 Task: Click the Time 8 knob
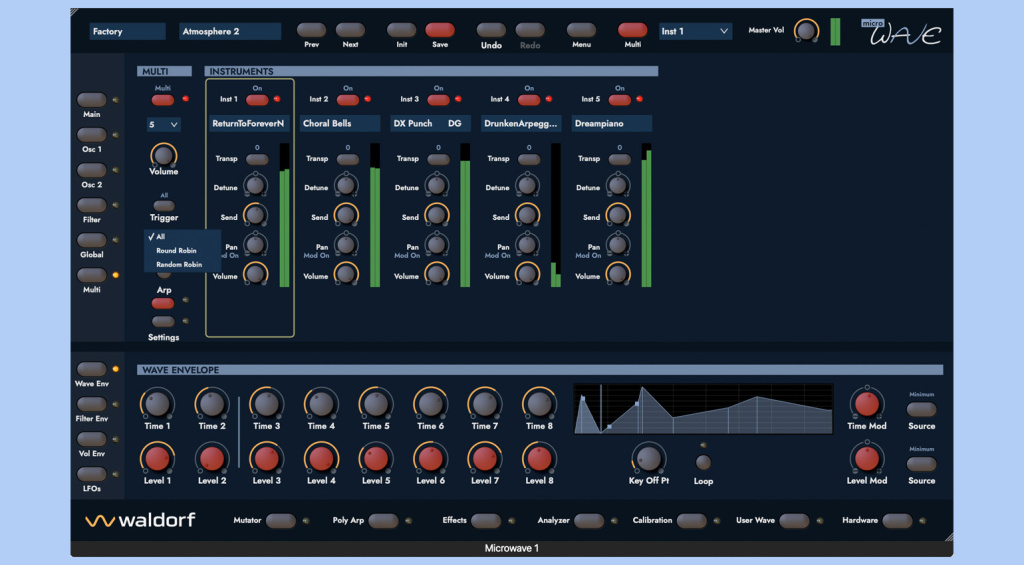tap(539, 404)
